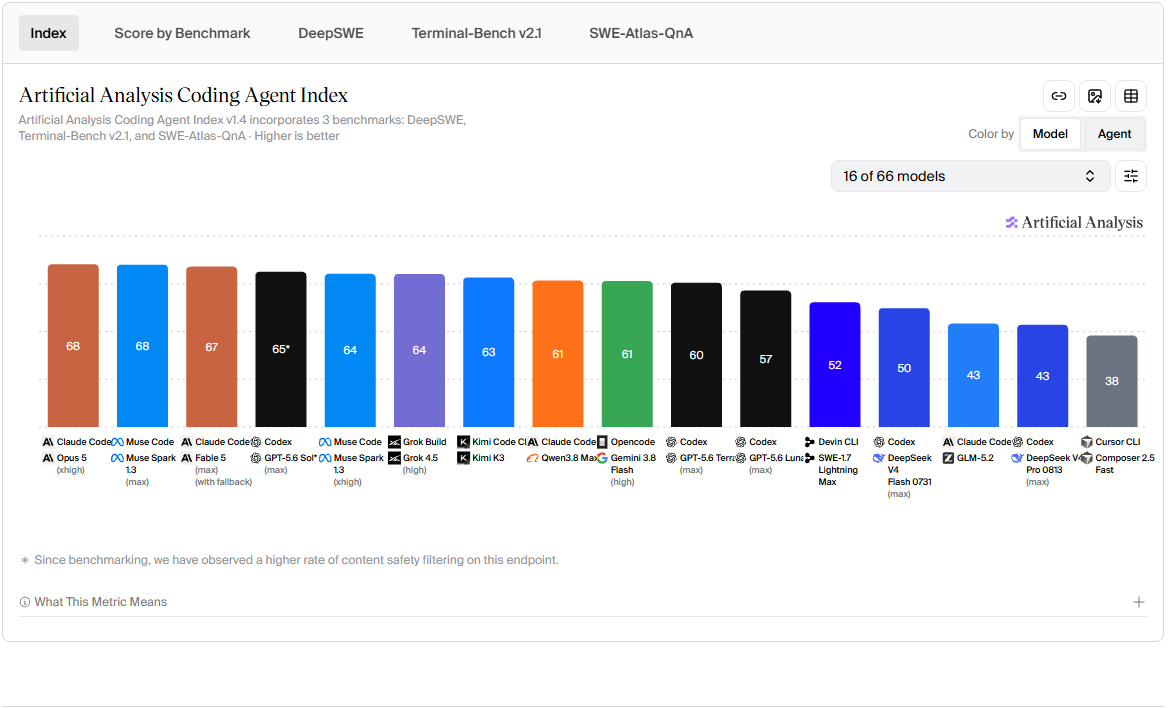Download chart as image icon
Image resolution: width=1168 pixels, height=708 pixels.
tap(1095, 96)
